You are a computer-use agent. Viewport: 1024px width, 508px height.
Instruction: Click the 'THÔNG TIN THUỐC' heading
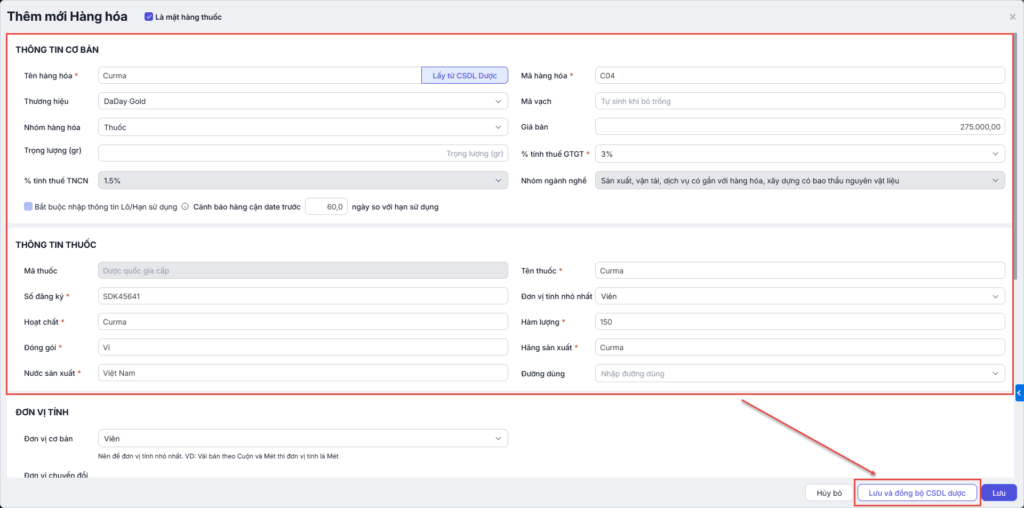(x=56, y=245)
